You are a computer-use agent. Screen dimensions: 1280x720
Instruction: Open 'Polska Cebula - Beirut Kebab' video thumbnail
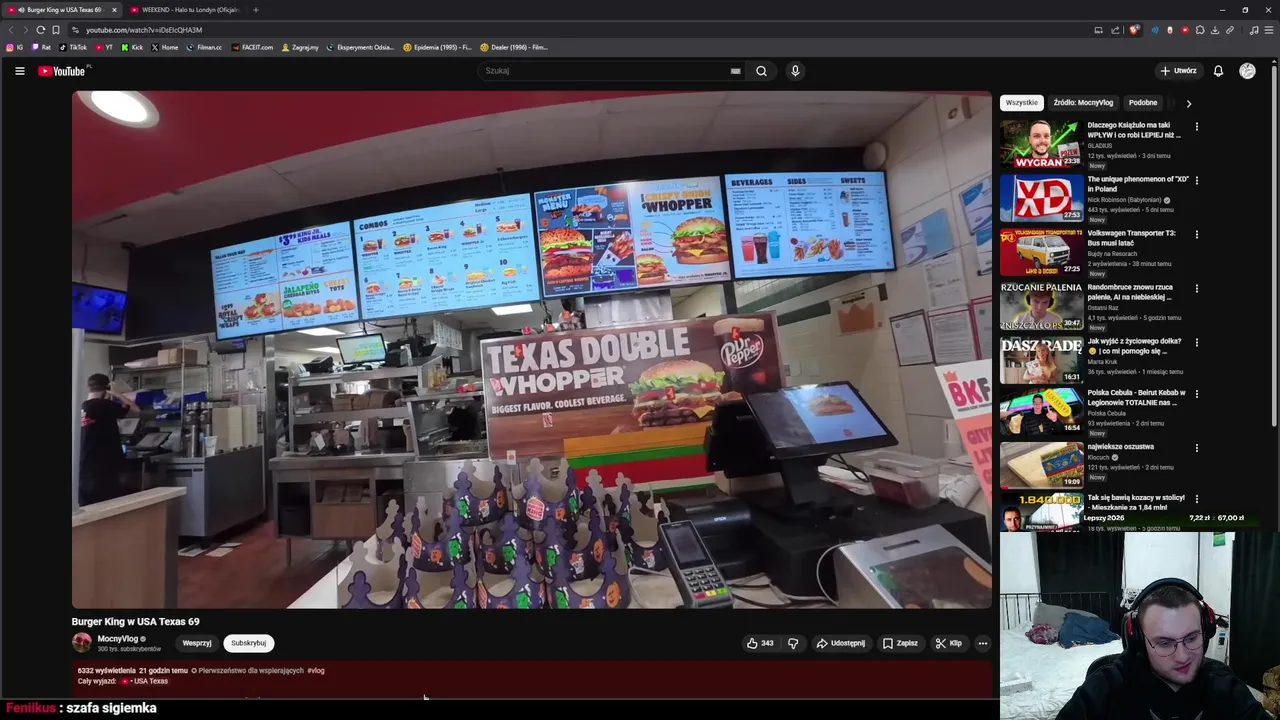[x=1041, y=412]
